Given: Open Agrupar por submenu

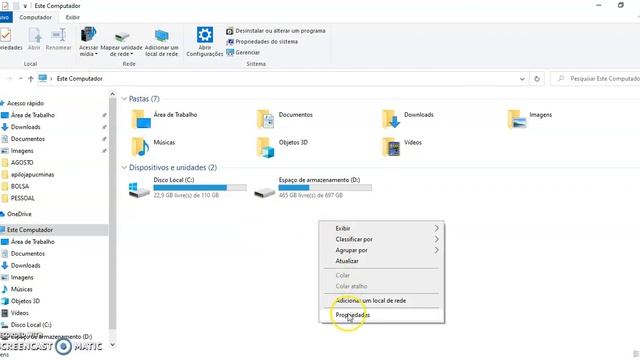Looking at the screenshot, I should click(x=382, y=250).
